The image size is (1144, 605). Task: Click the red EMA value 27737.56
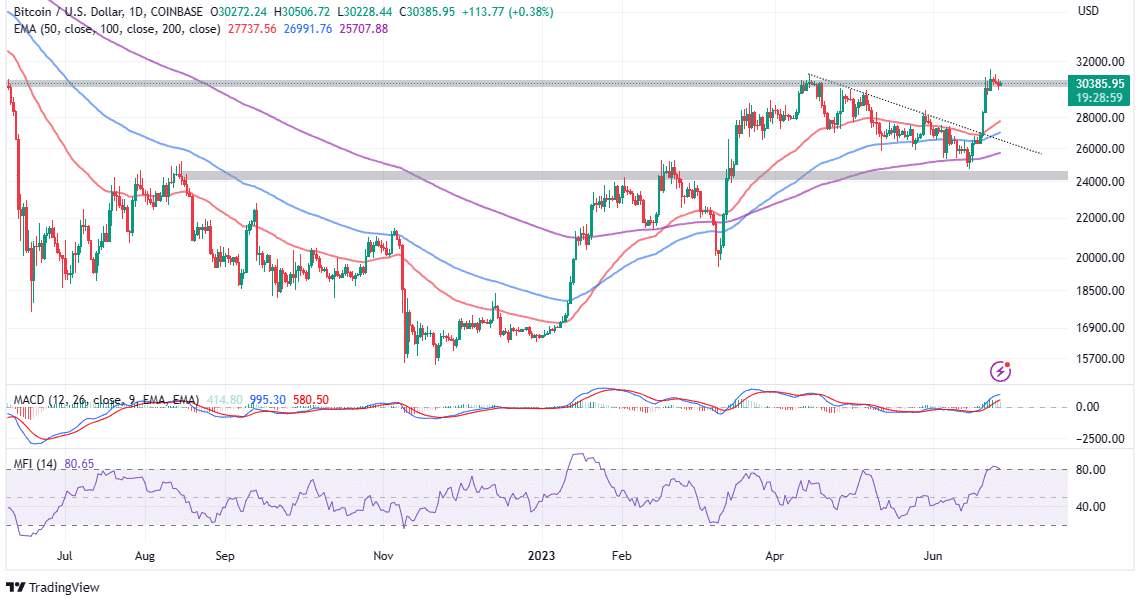click(254, 29)
